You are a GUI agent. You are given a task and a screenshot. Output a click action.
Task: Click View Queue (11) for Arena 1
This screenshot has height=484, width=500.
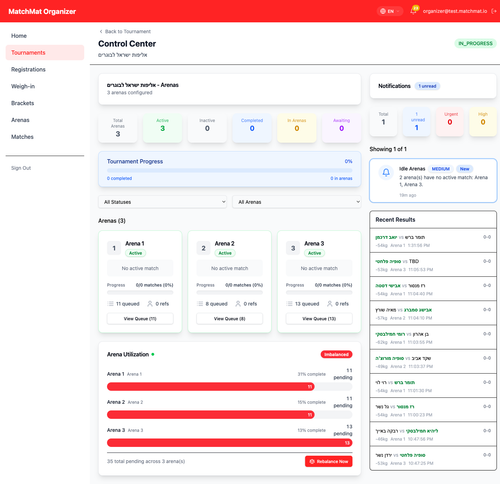pyautogui.click(x=140, y=319)
